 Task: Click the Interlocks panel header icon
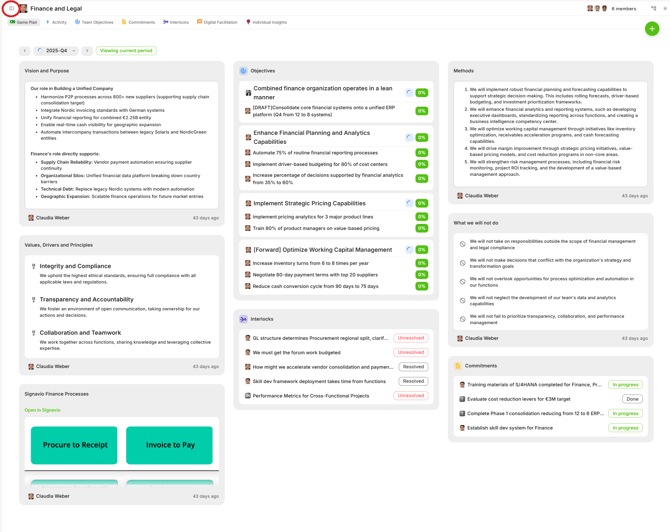click(x=243, y=319)
